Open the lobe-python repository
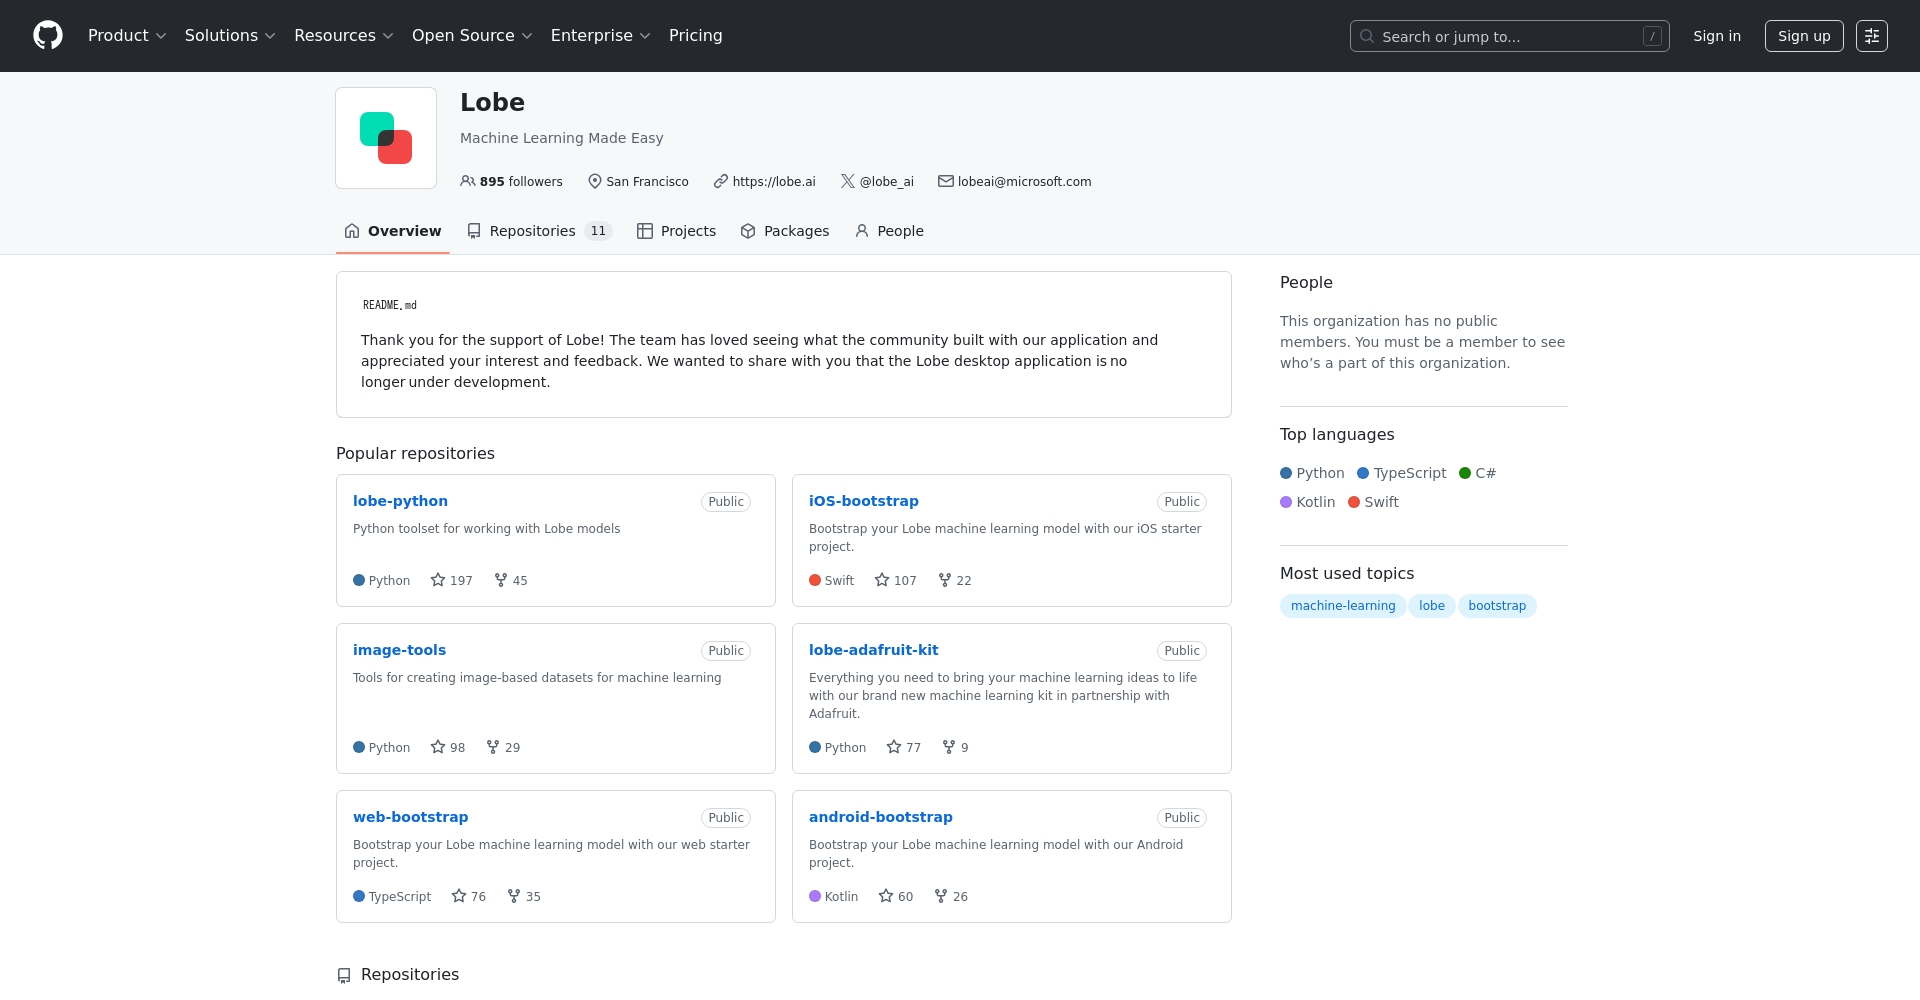 coord(400,501)
